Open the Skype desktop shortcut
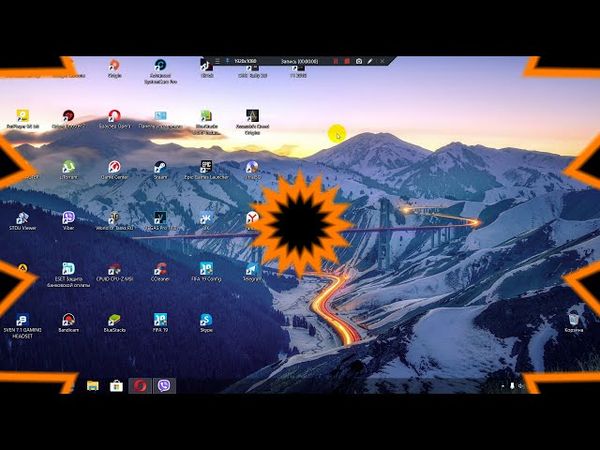The height and width of the screenshot is (450, 600). click(x=206, y=320)
